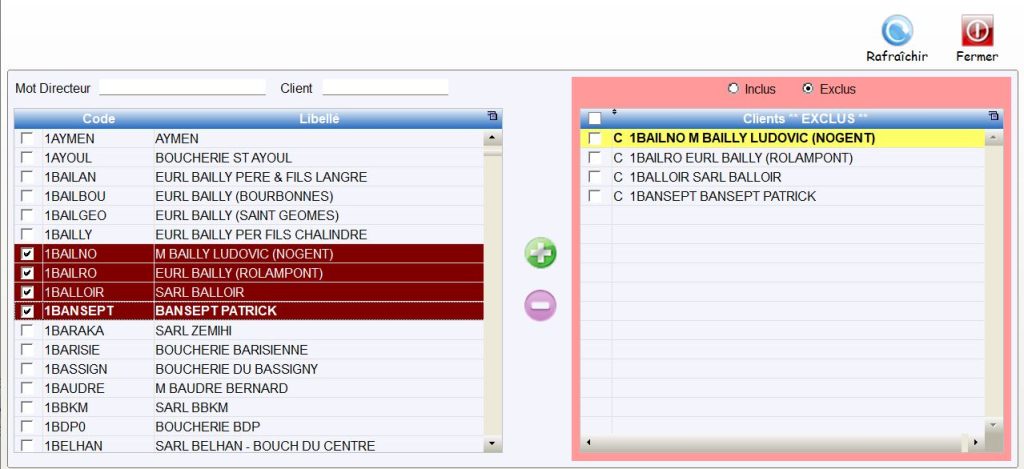This screenshot has width=1024, height=469.
Task: Click the Rafraîchir refresh icon
Action: pos(896,31)
